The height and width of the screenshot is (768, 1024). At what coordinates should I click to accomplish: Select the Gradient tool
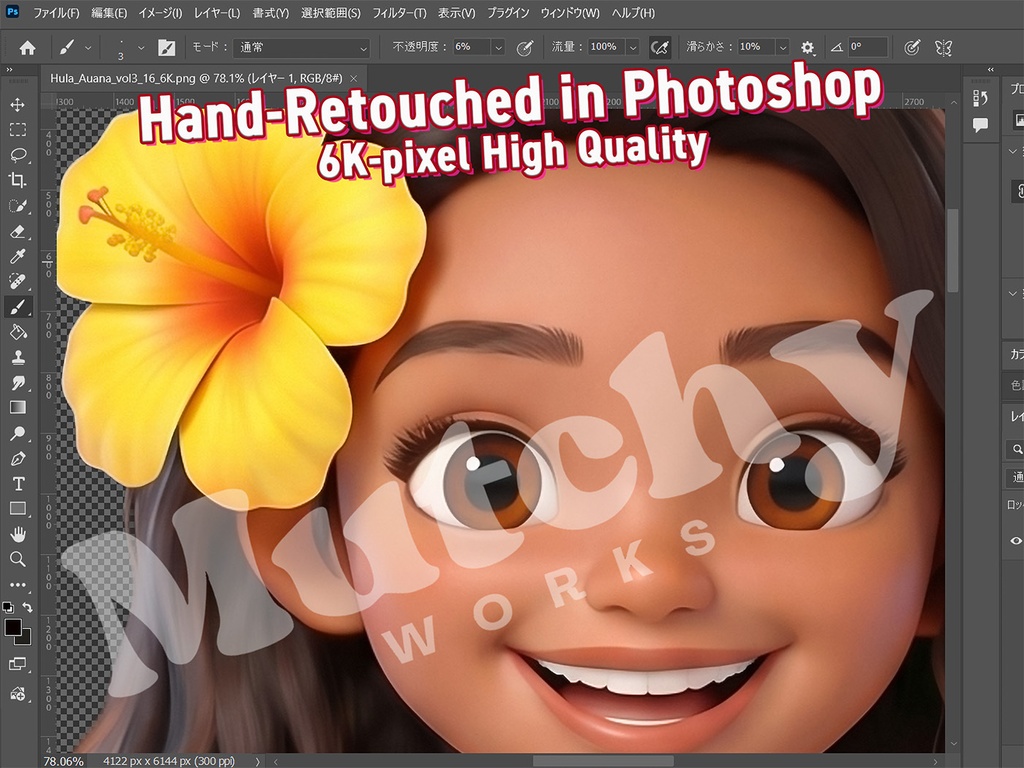point(18,408)
